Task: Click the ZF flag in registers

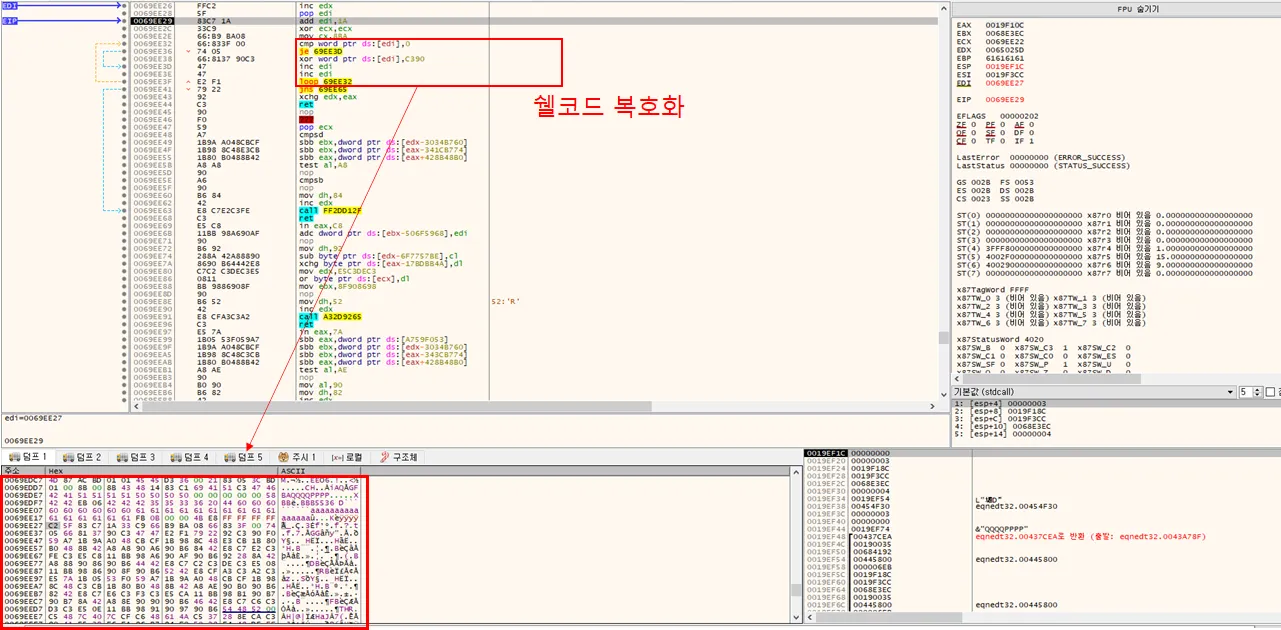Action: coord(966,123)
